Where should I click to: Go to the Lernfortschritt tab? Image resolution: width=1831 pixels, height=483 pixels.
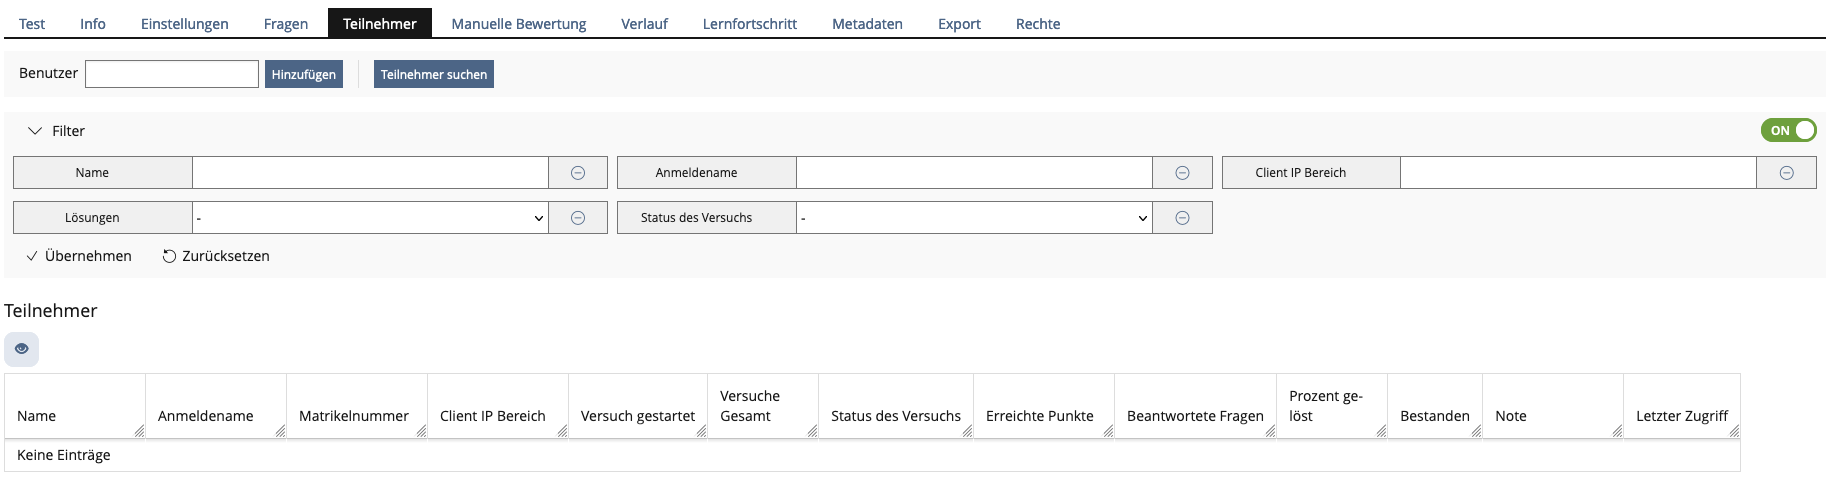[x=749, y=24]
